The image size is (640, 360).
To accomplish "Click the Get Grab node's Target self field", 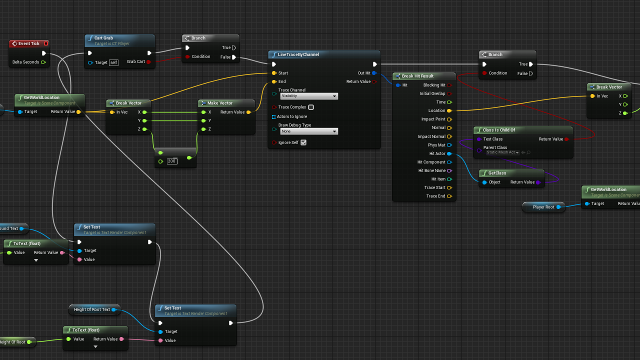I will click(114, 62).
